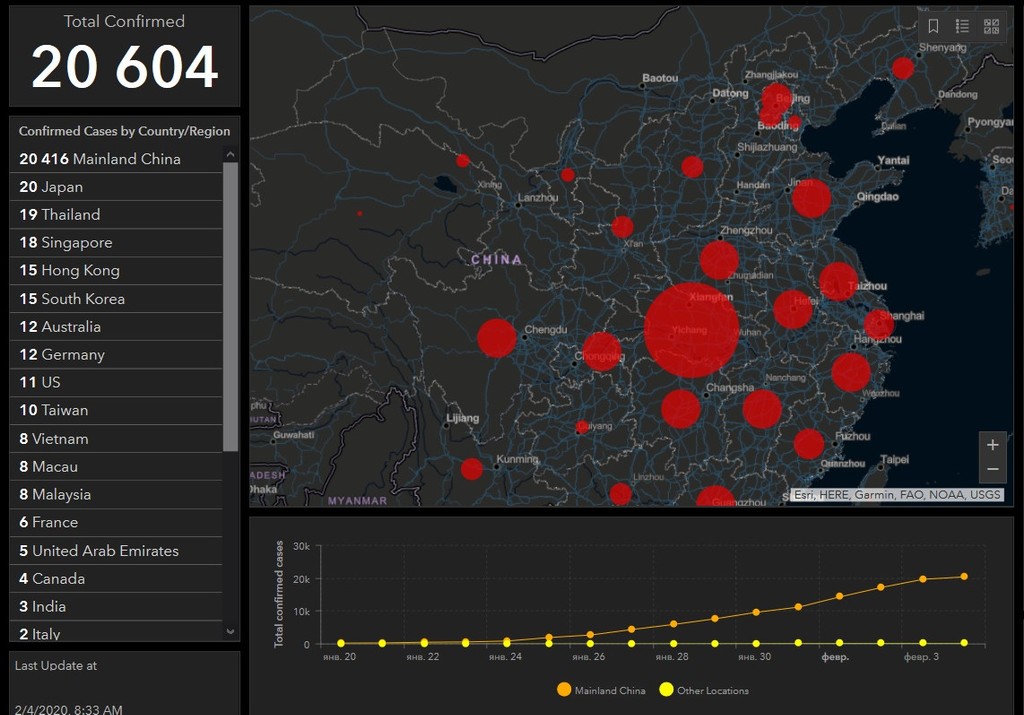Screen dimensions: 1024x715
Task: Open the bookmarks icon on map
Action: tap(933, 26)
